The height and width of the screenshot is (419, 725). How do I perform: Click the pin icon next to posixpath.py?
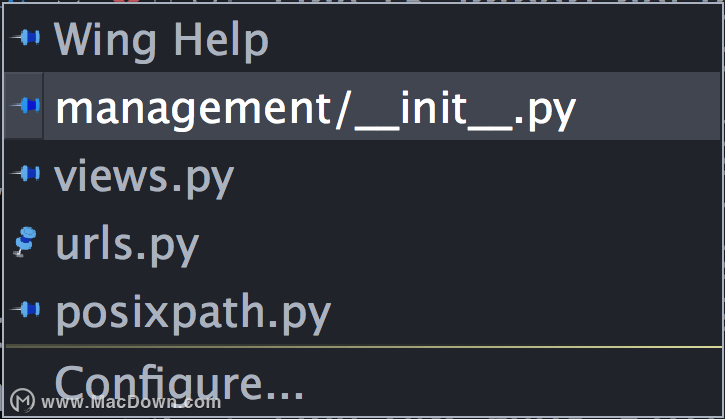25,309
